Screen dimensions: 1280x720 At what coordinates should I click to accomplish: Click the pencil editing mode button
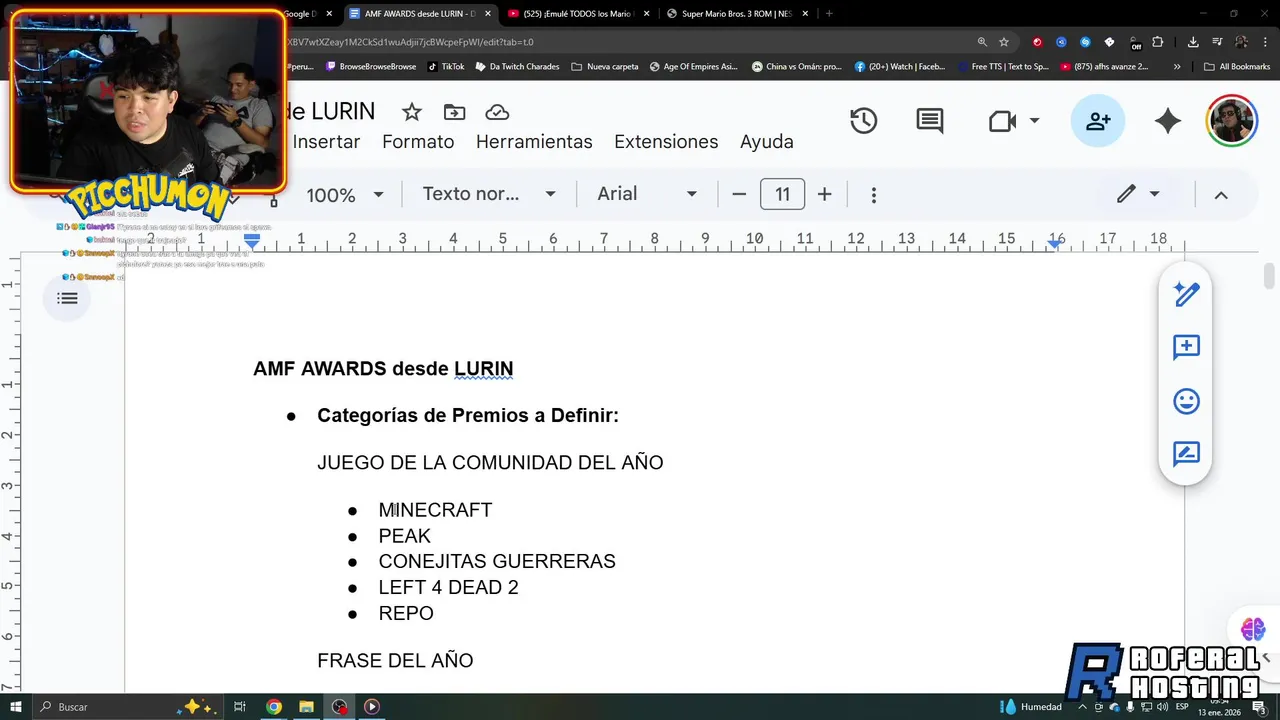tap(1126, 194)
